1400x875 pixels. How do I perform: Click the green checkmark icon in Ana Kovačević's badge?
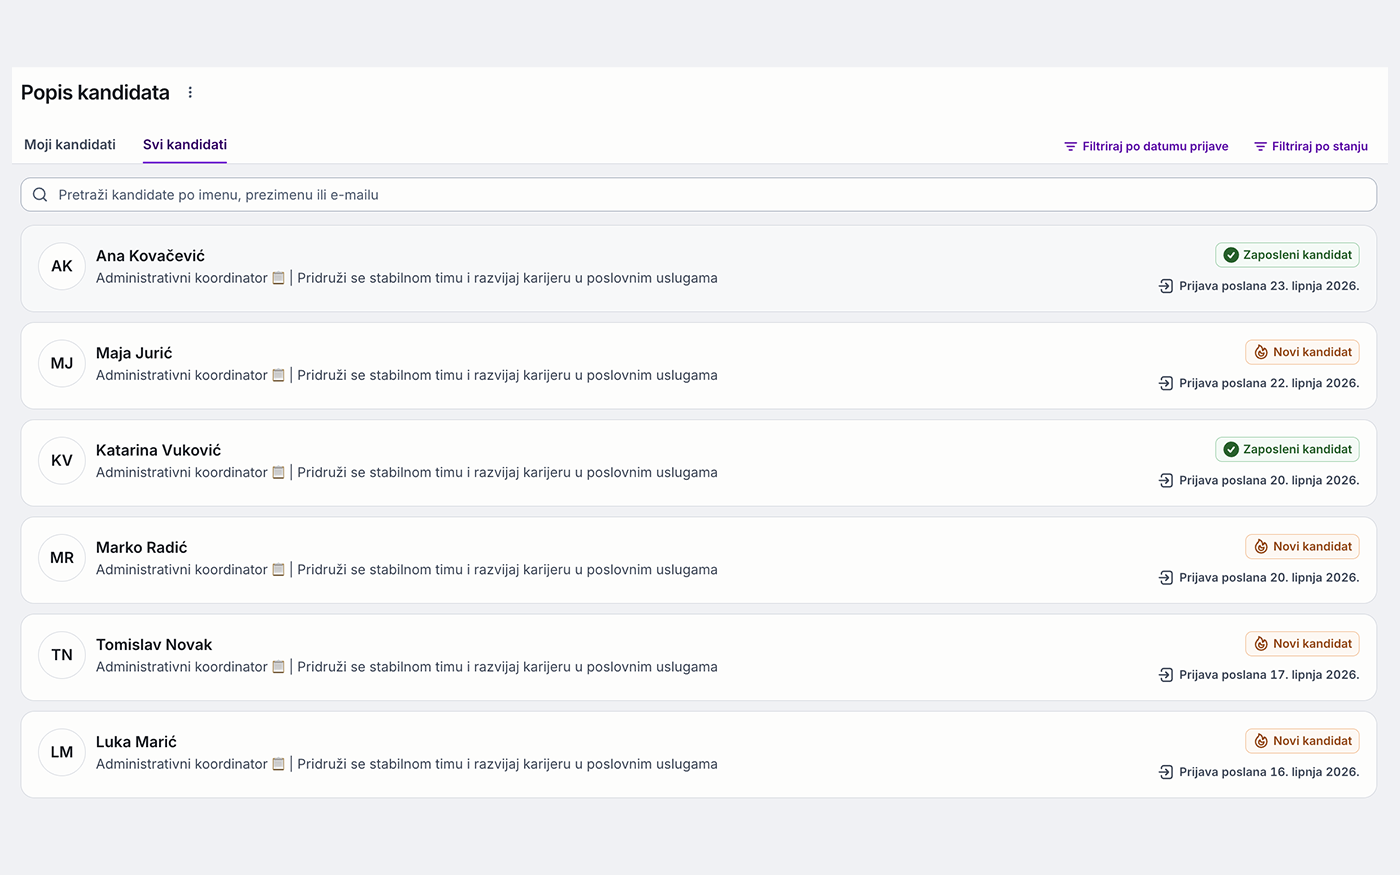point(1231,255)
